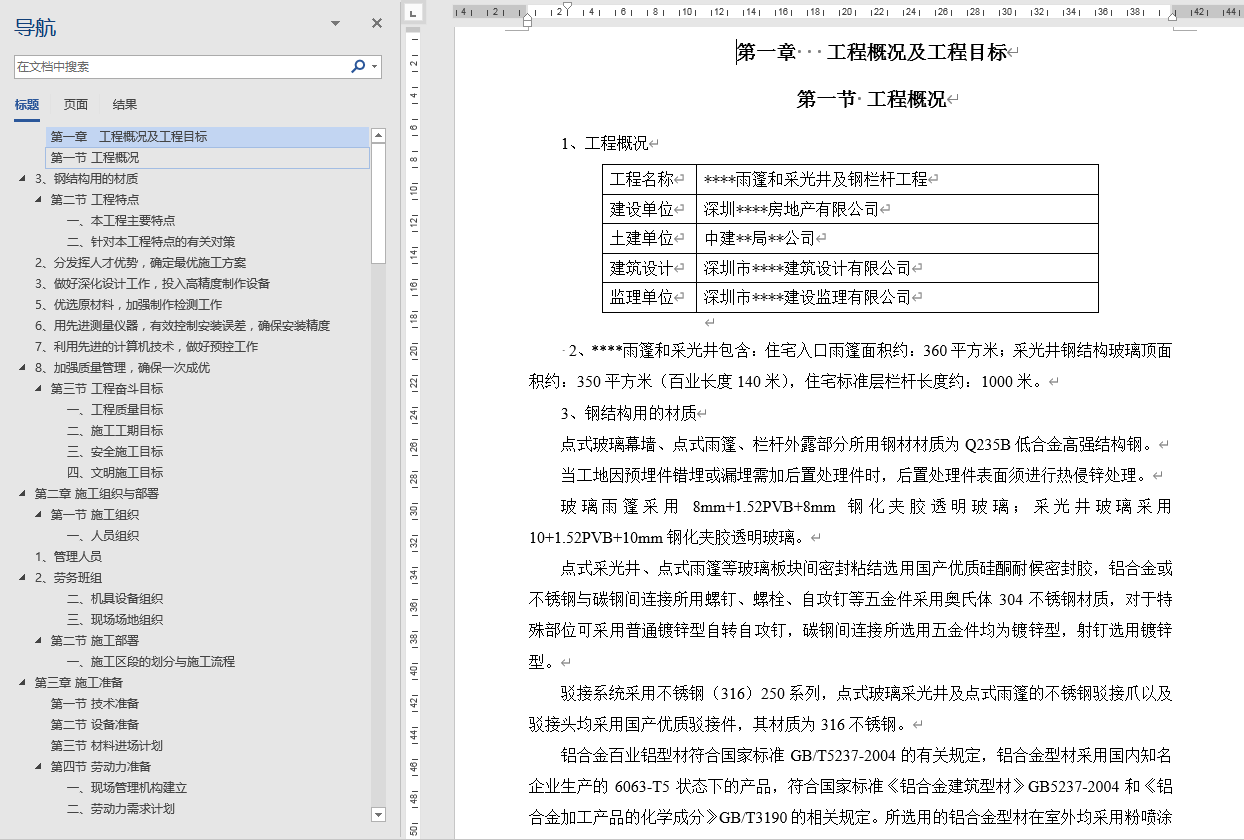Screen dimensions: 1244x840
Task: Close the navigation pane with X icon
Action: tap(376, 22)
